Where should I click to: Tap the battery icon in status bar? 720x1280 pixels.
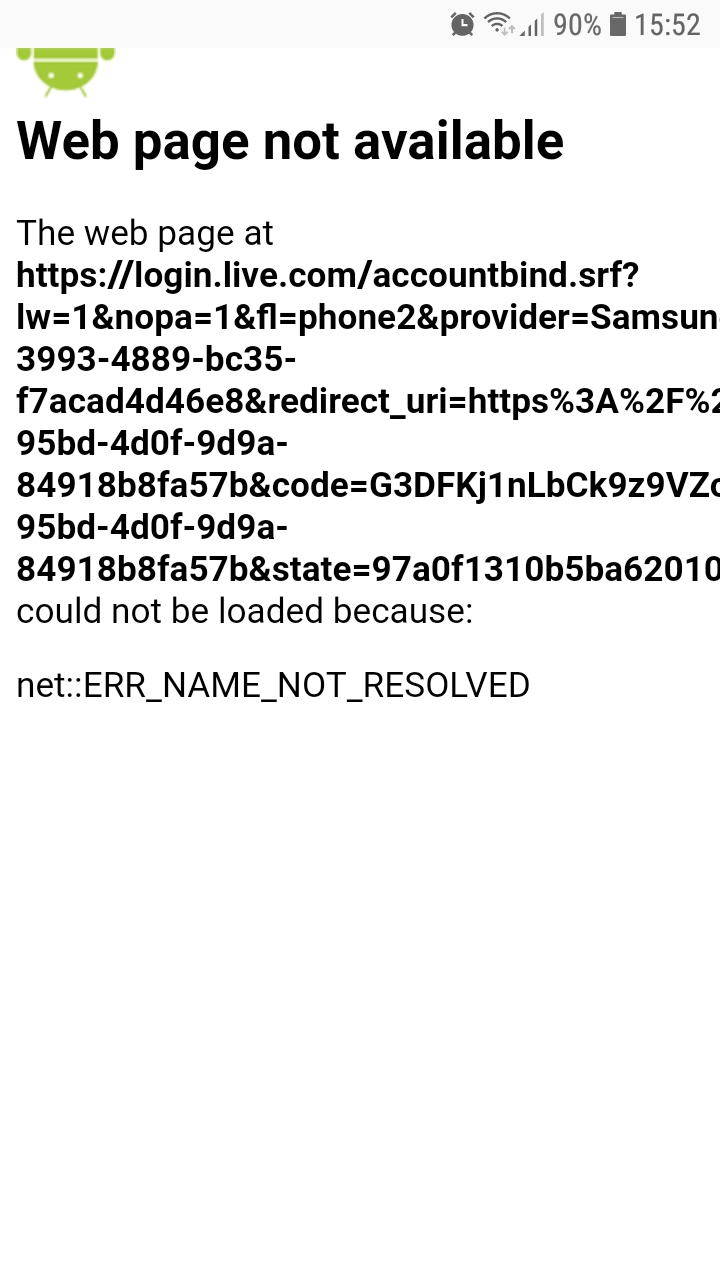click(x=618, y=24)
